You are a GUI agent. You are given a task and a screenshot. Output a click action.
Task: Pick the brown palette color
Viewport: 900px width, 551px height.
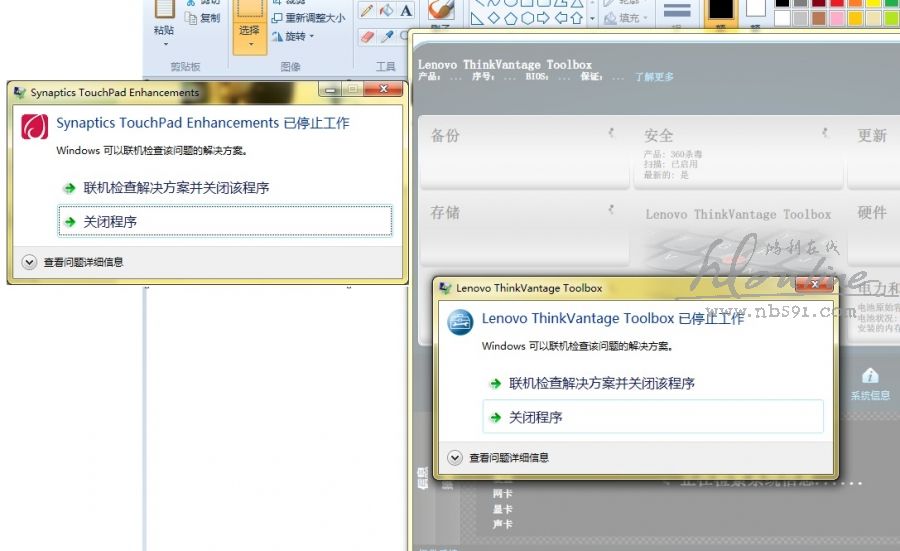[x=818, y=18]
